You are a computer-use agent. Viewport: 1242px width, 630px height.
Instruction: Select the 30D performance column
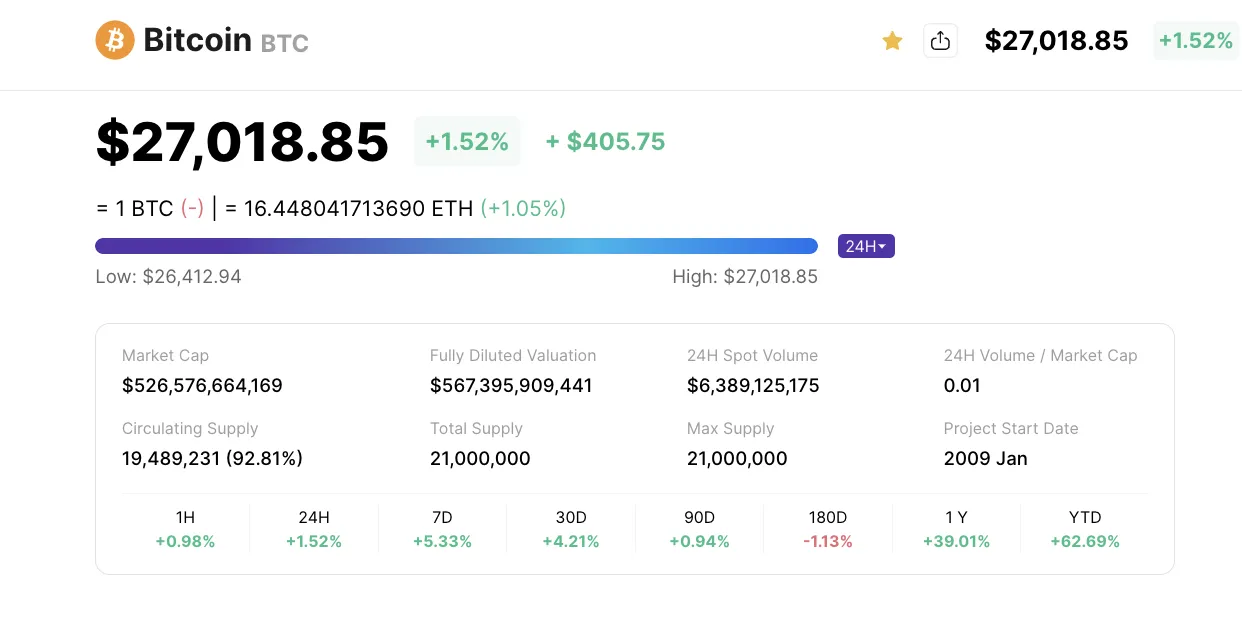[571, 529]
